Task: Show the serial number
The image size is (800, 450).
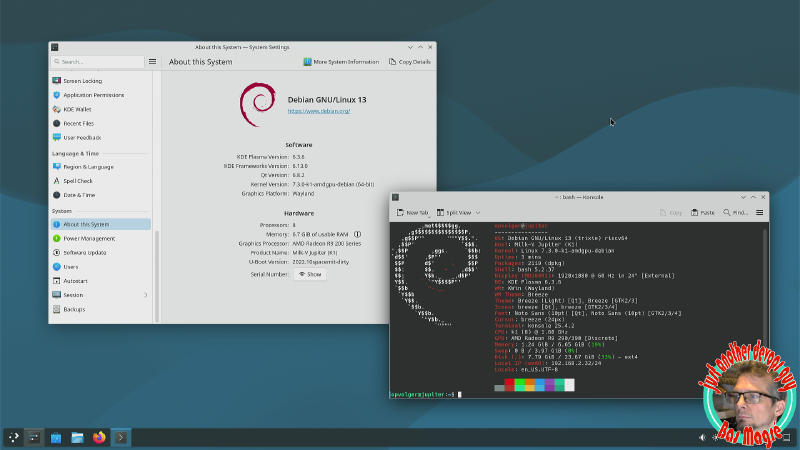Action: pyautogui.click(x=310, y=274)
